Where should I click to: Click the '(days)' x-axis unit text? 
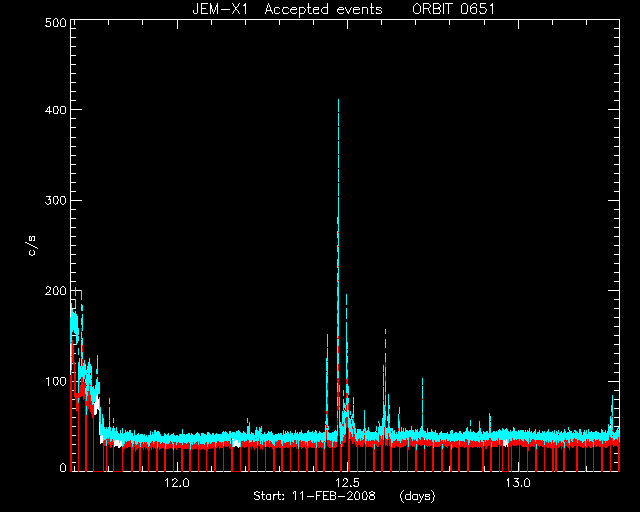pyautogui.click(x=417, y=496)
